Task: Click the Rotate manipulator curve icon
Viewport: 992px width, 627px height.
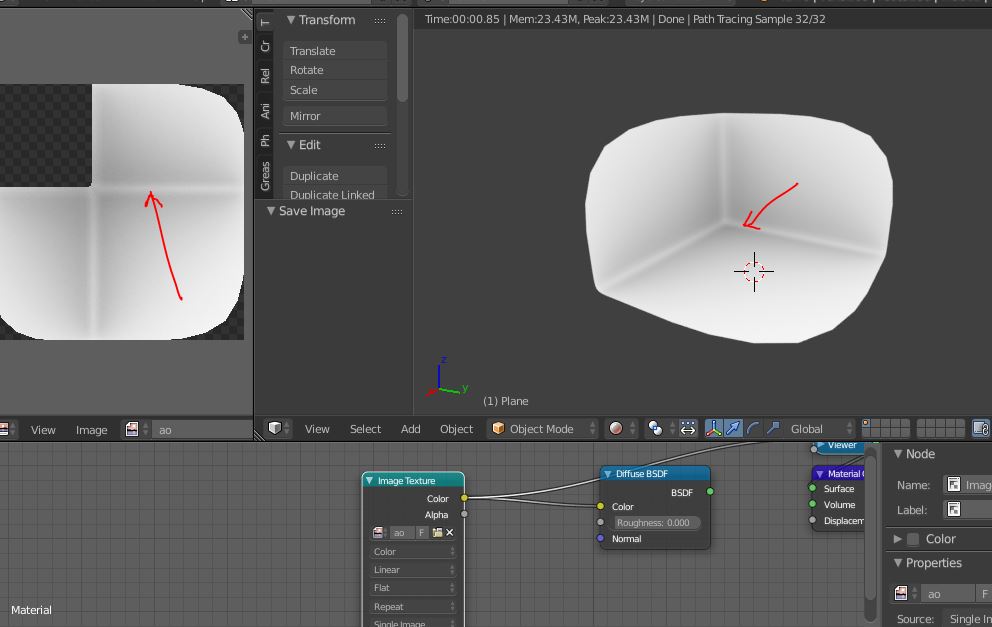Action: (753, 428)
